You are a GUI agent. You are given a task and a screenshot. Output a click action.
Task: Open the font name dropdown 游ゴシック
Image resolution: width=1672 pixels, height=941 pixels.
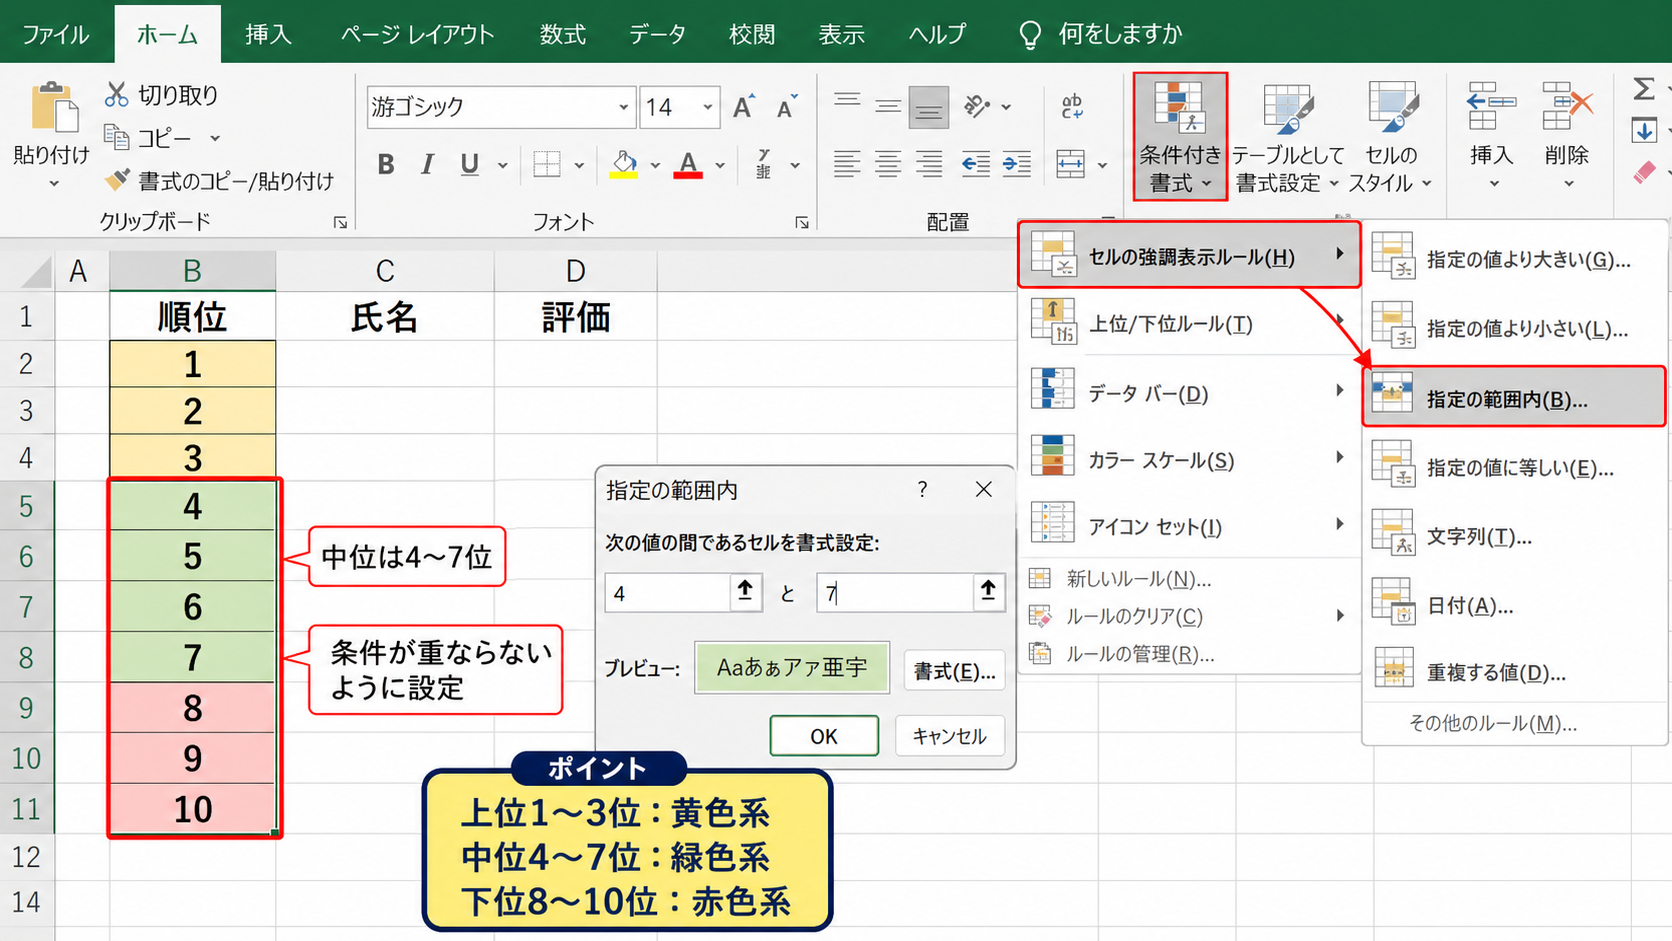623,107
